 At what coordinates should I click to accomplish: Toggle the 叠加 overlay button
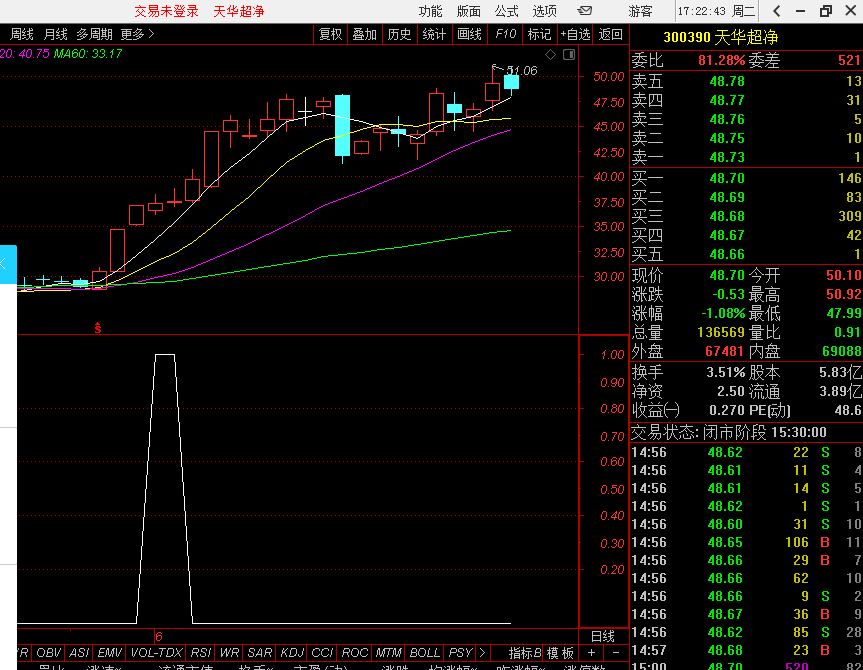pos(365,34)
